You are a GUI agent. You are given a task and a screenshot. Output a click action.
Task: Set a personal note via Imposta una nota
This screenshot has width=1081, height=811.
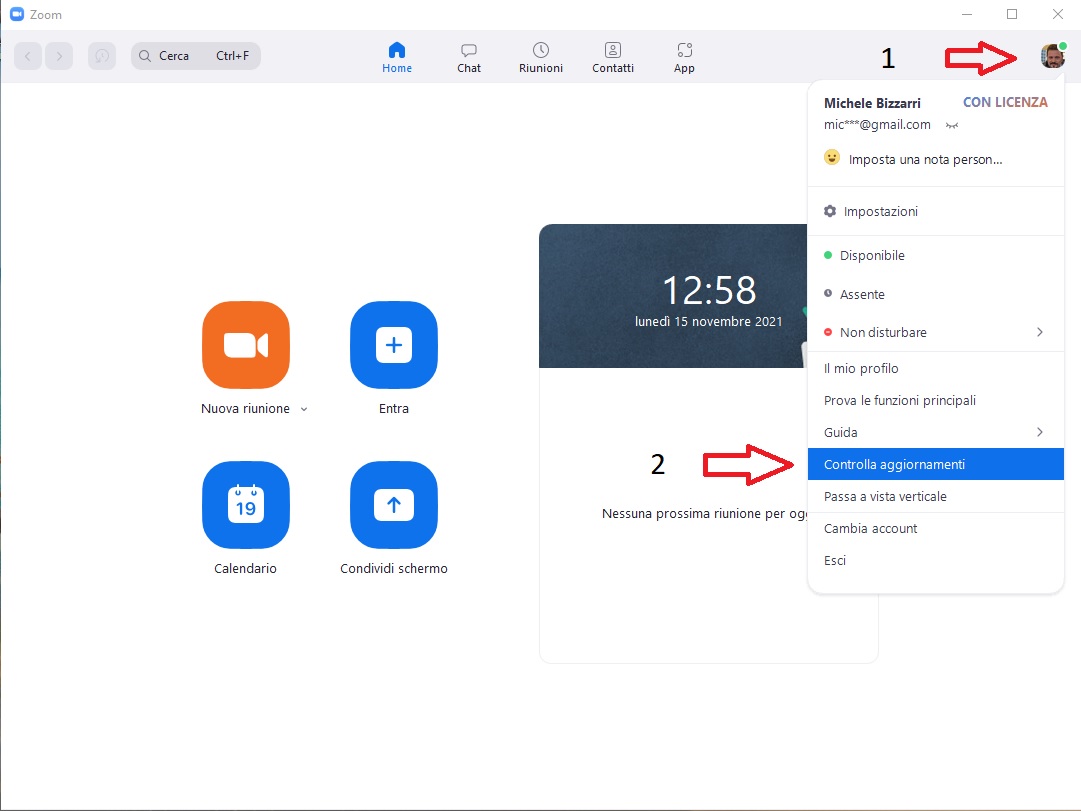(x=925, y=159)
